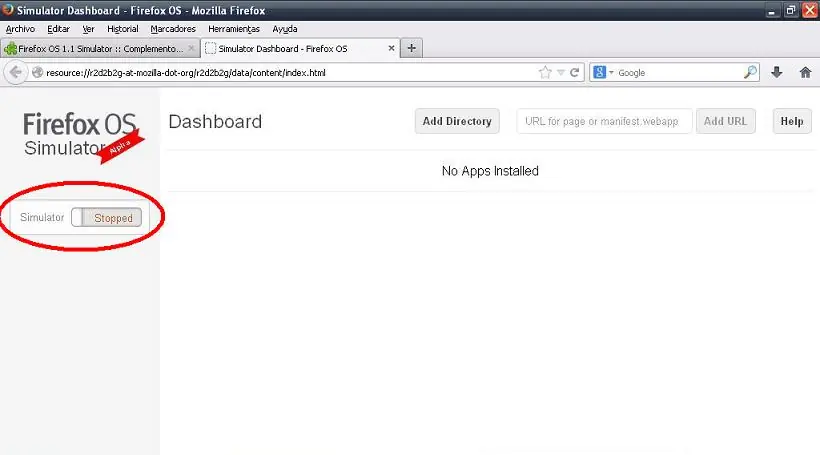Open the Editar menu
Viewport: 820px width, 455px height.
click(58, 29)
